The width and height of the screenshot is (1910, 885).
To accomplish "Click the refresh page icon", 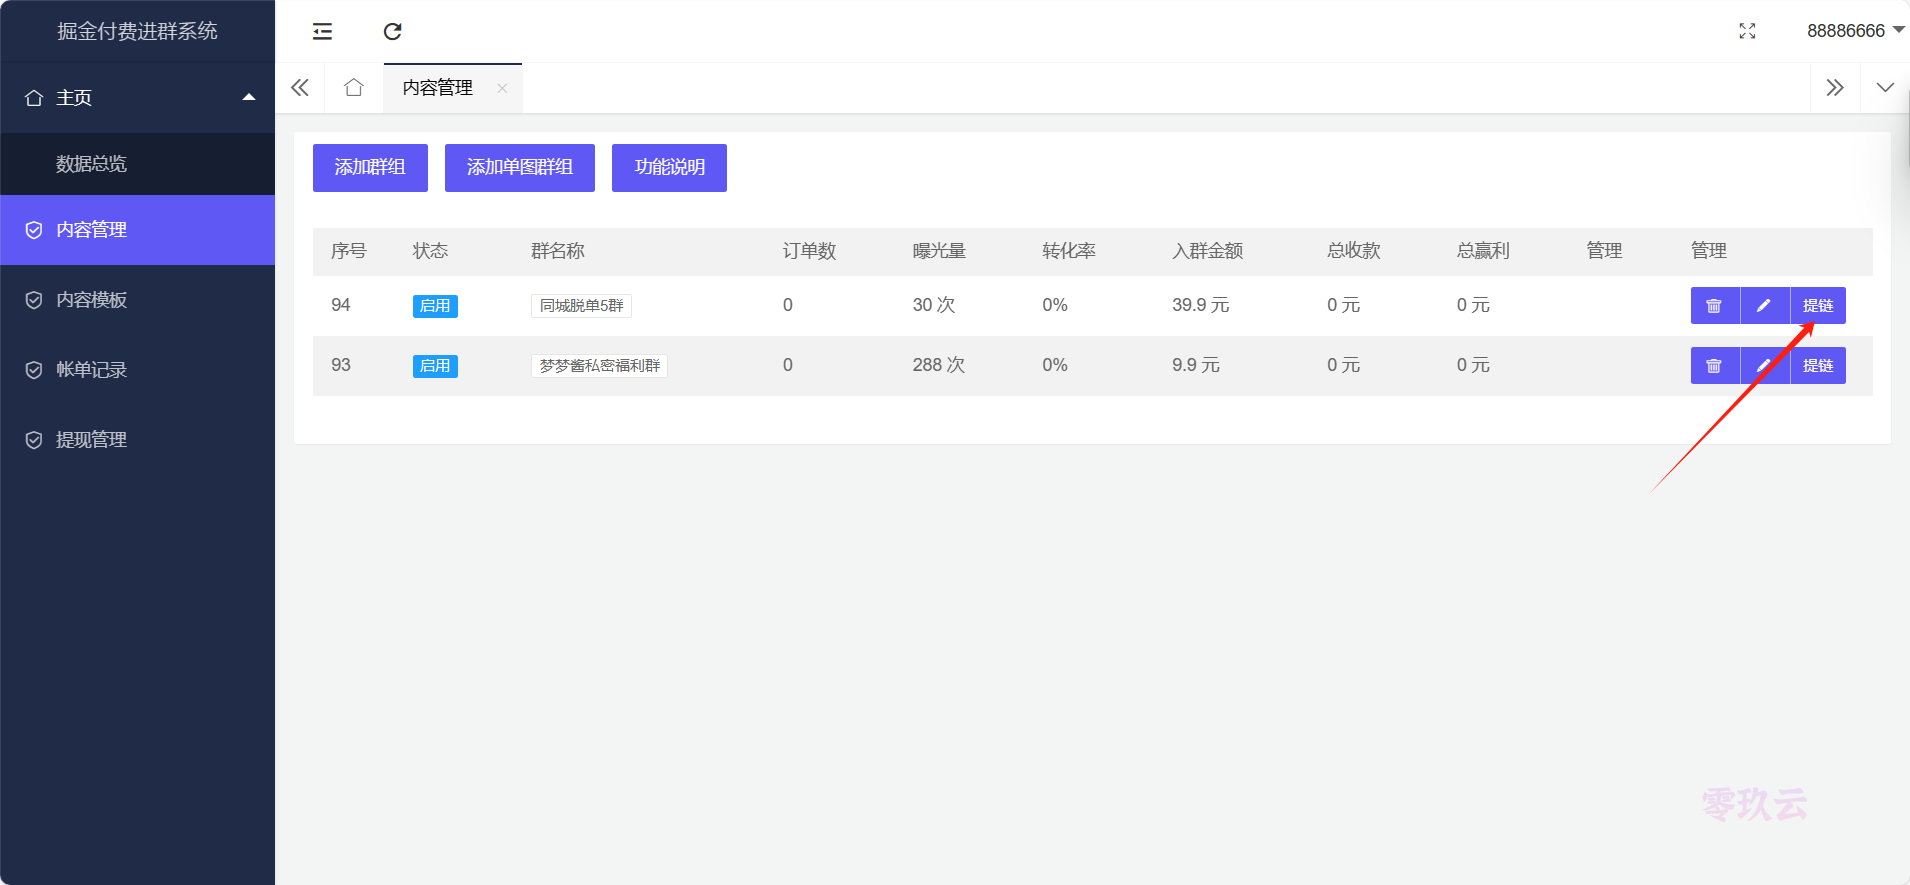I will tap(392, 31).
